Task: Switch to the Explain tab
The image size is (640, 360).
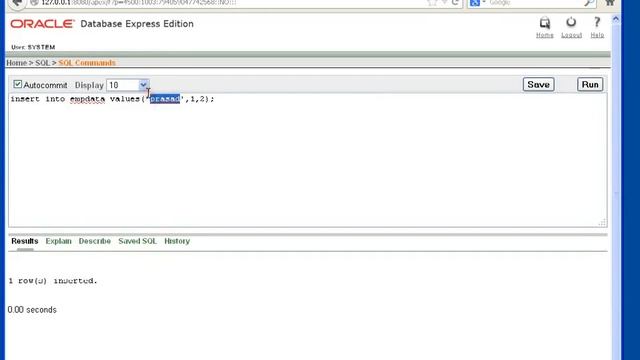Action: click(58, 241)
